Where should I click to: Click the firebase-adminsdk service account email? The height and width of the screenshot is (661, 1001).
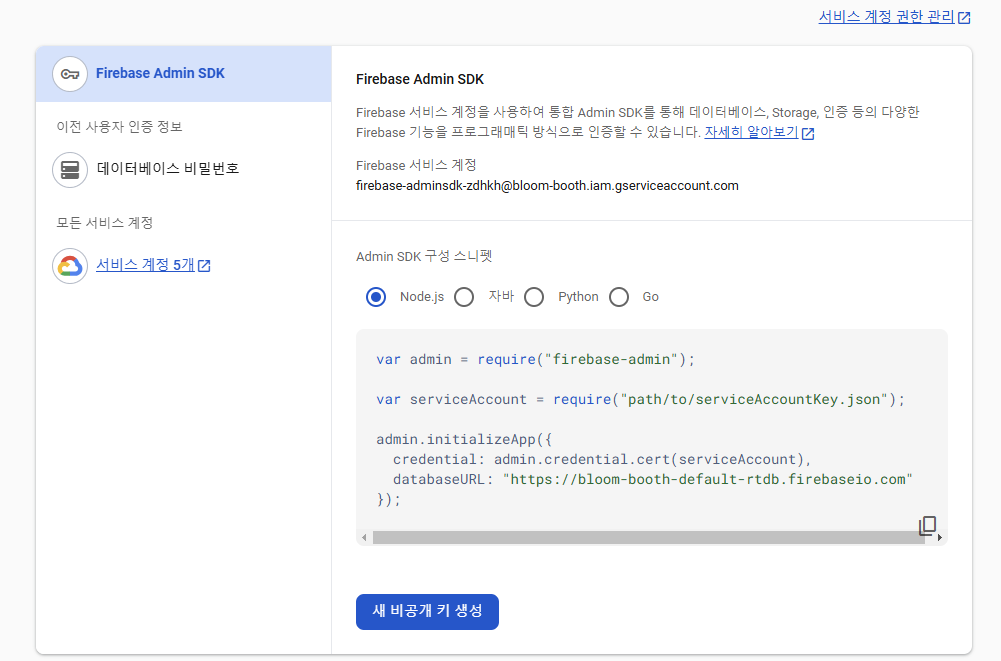[547, 186]
